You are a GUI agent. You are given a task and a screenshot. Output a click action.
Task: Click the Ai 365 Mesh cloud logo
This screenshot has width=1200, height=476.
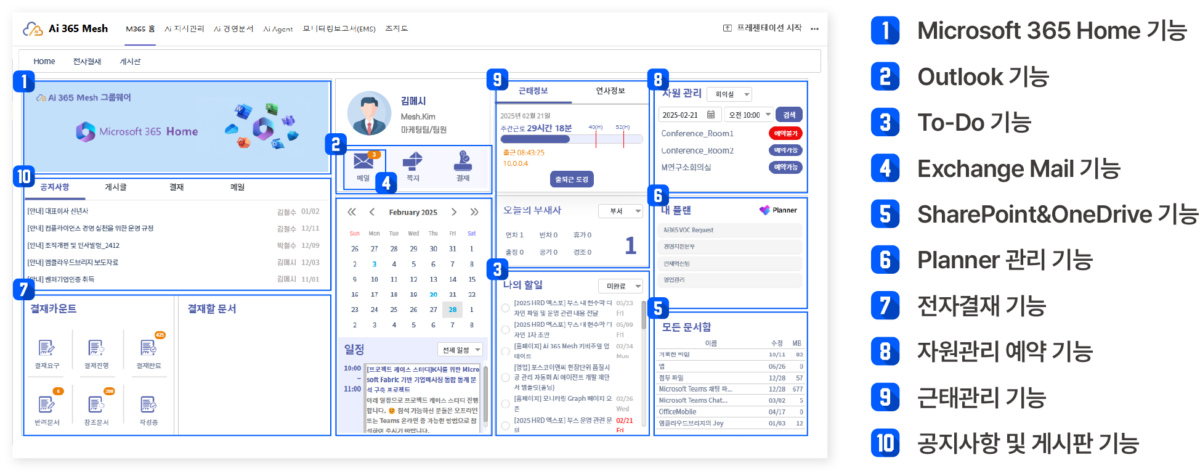[x=33, y=28]
